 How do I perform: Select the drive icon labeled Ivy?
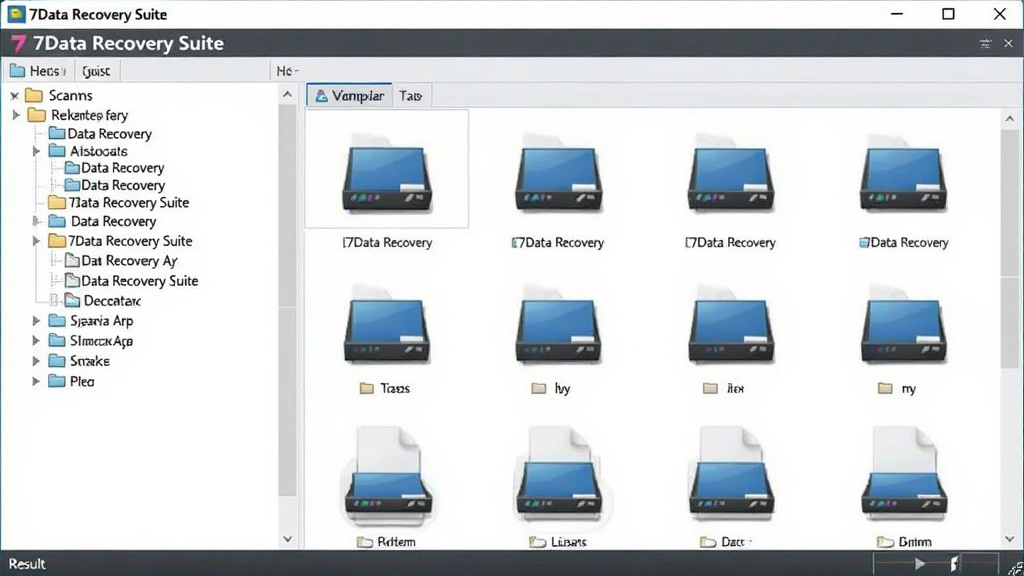558,325
